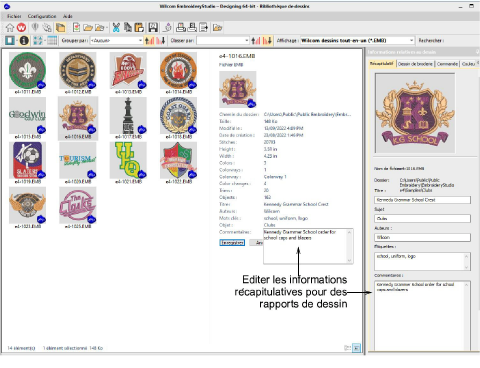Select the Coast Guard e4-1018.EMB thumbnail
480x368 pixels.
point(178,118)
